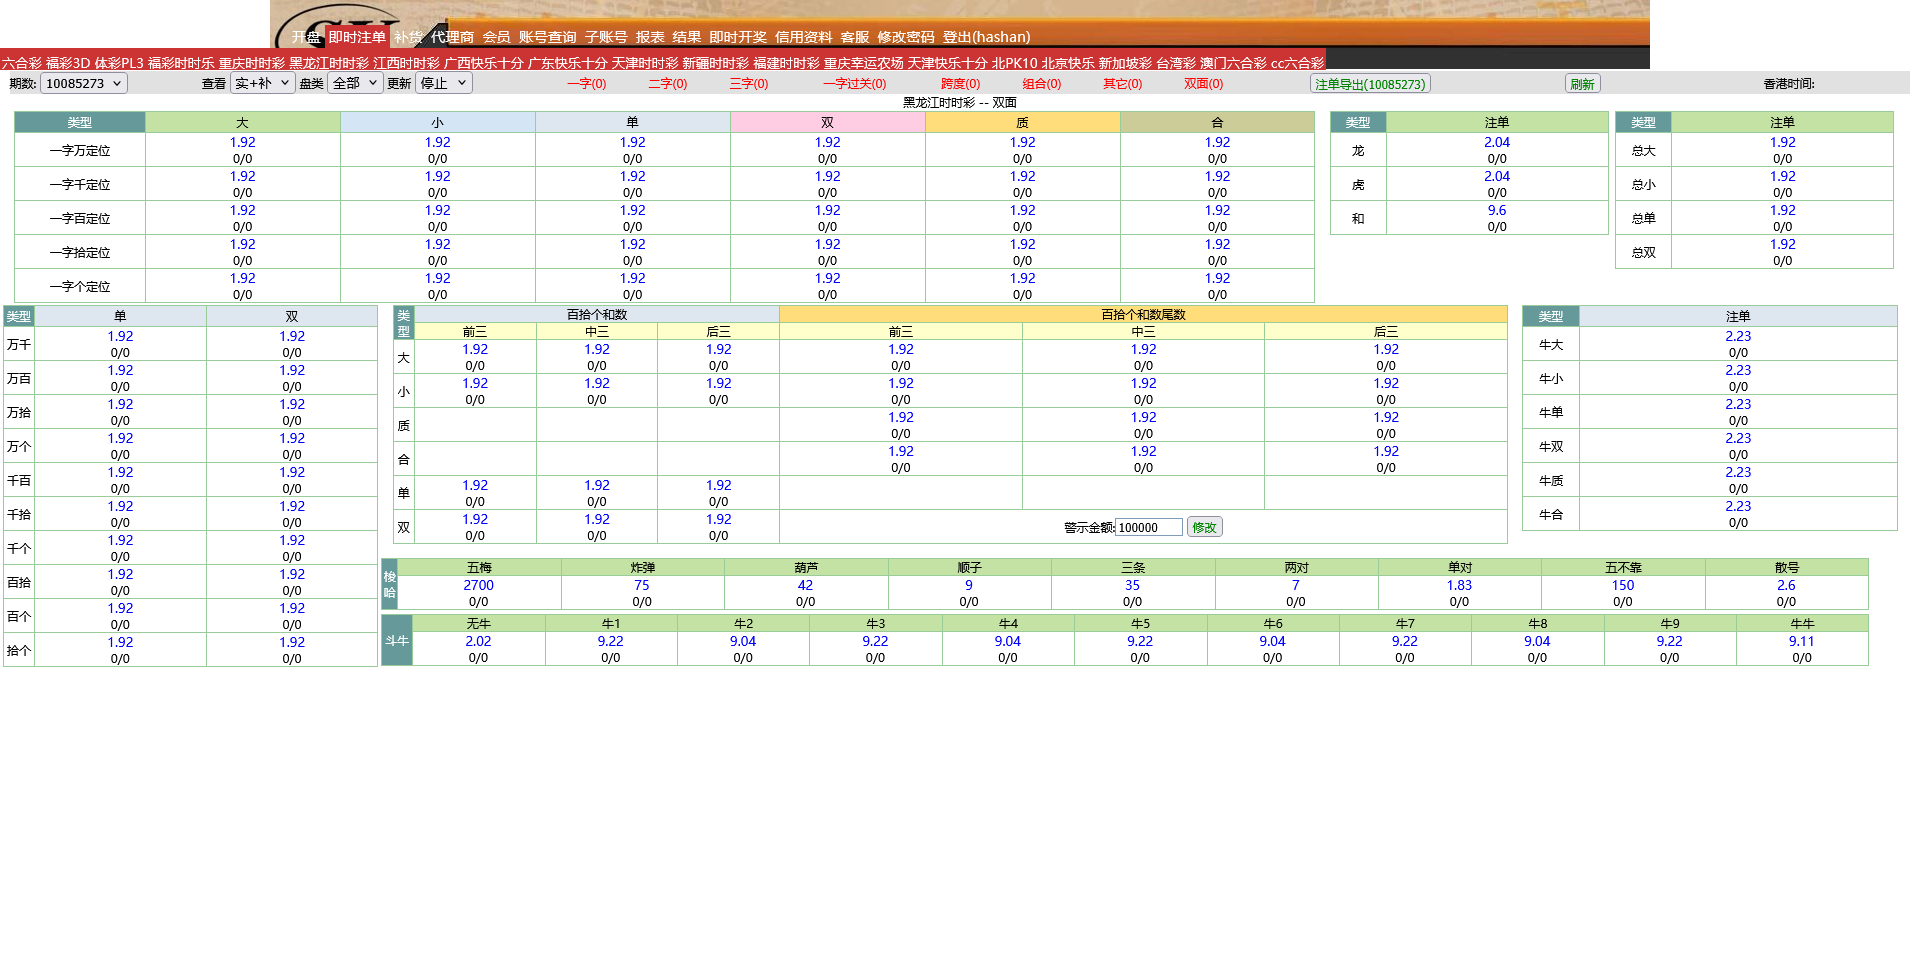Open the 双面(0) bet category link
The height and width of the screenshot is (955, 1920).
1204,84
